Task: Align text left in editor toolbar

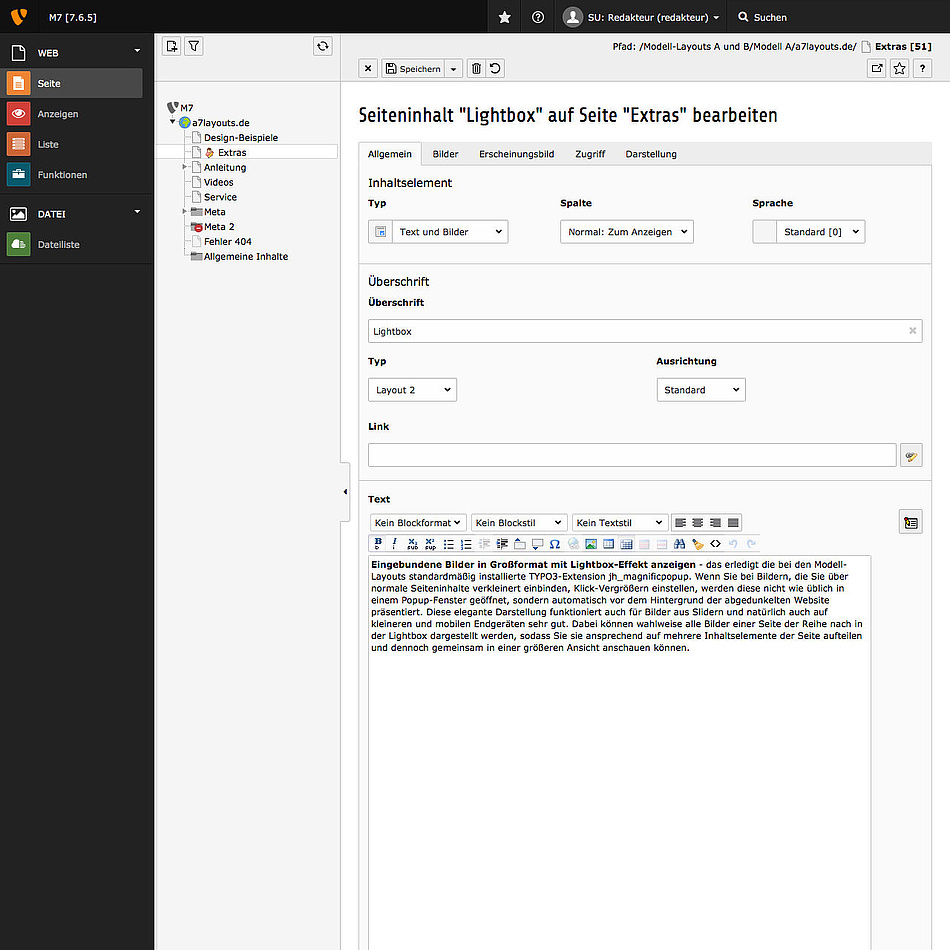Action: [x=680, y=522]
